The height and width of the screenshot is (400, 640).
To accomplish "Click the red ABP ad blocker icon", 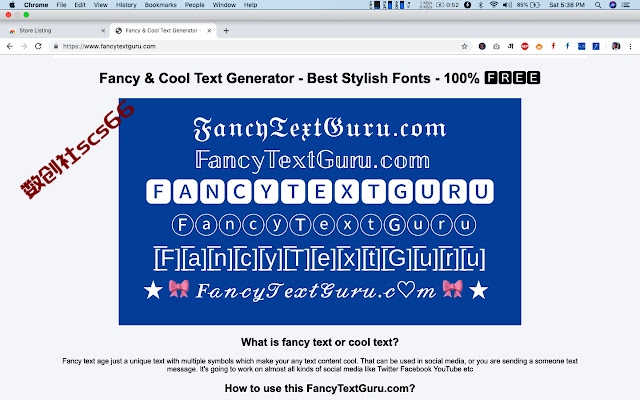I will (525, 46).
